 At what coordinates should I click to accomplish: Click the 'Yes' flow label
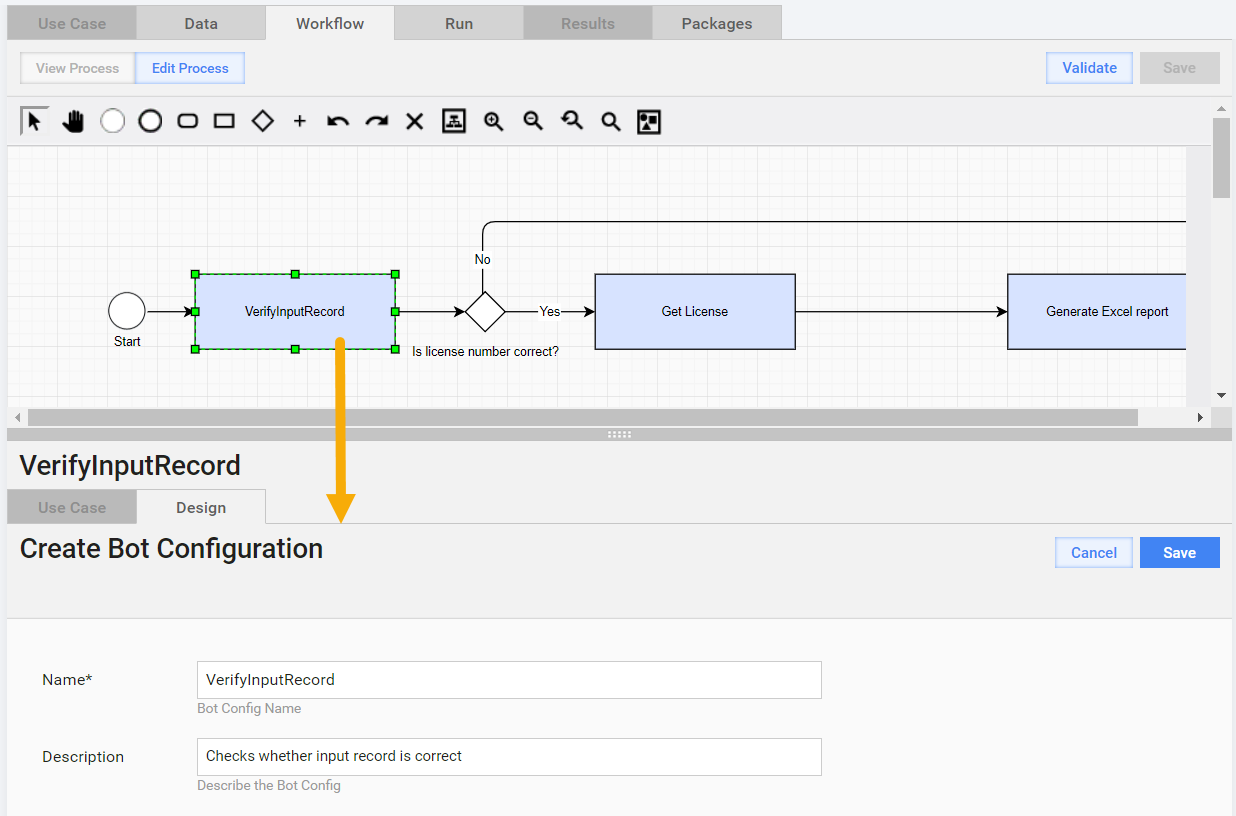point(550,311)
